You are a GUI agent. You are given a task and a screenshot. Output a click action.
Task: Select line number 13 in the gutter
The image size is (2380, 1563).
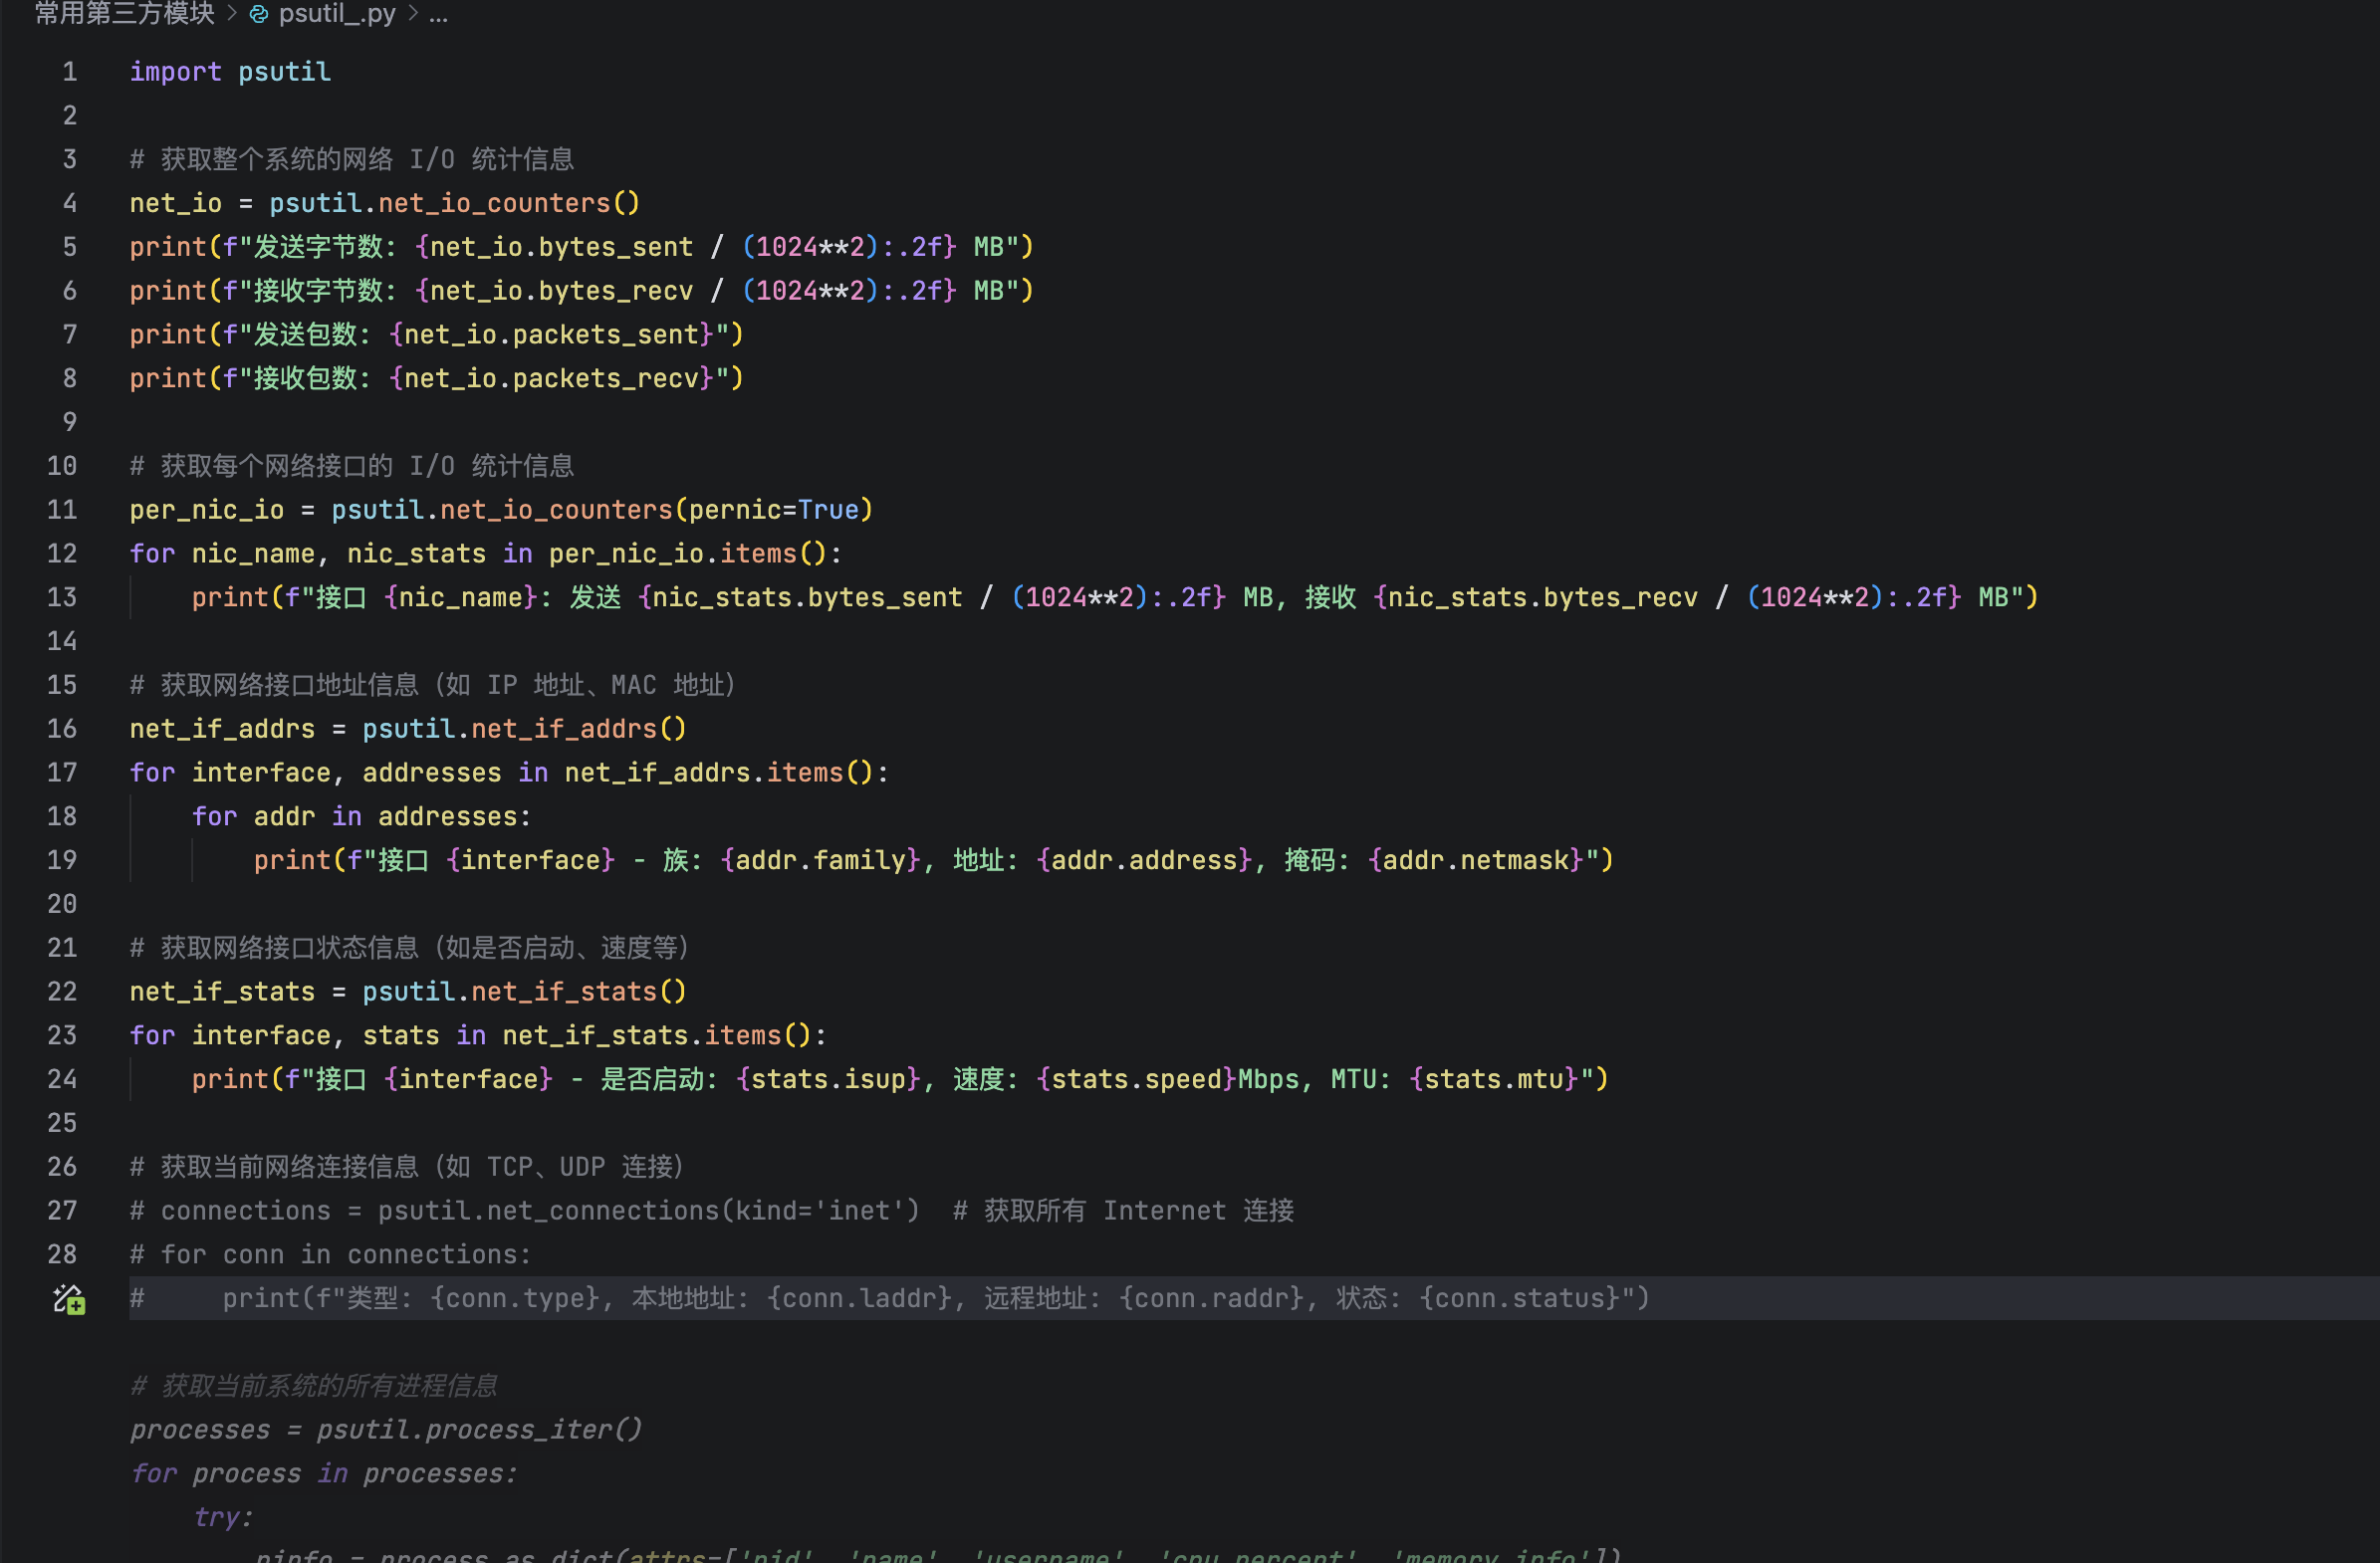(x=62, y=597)
